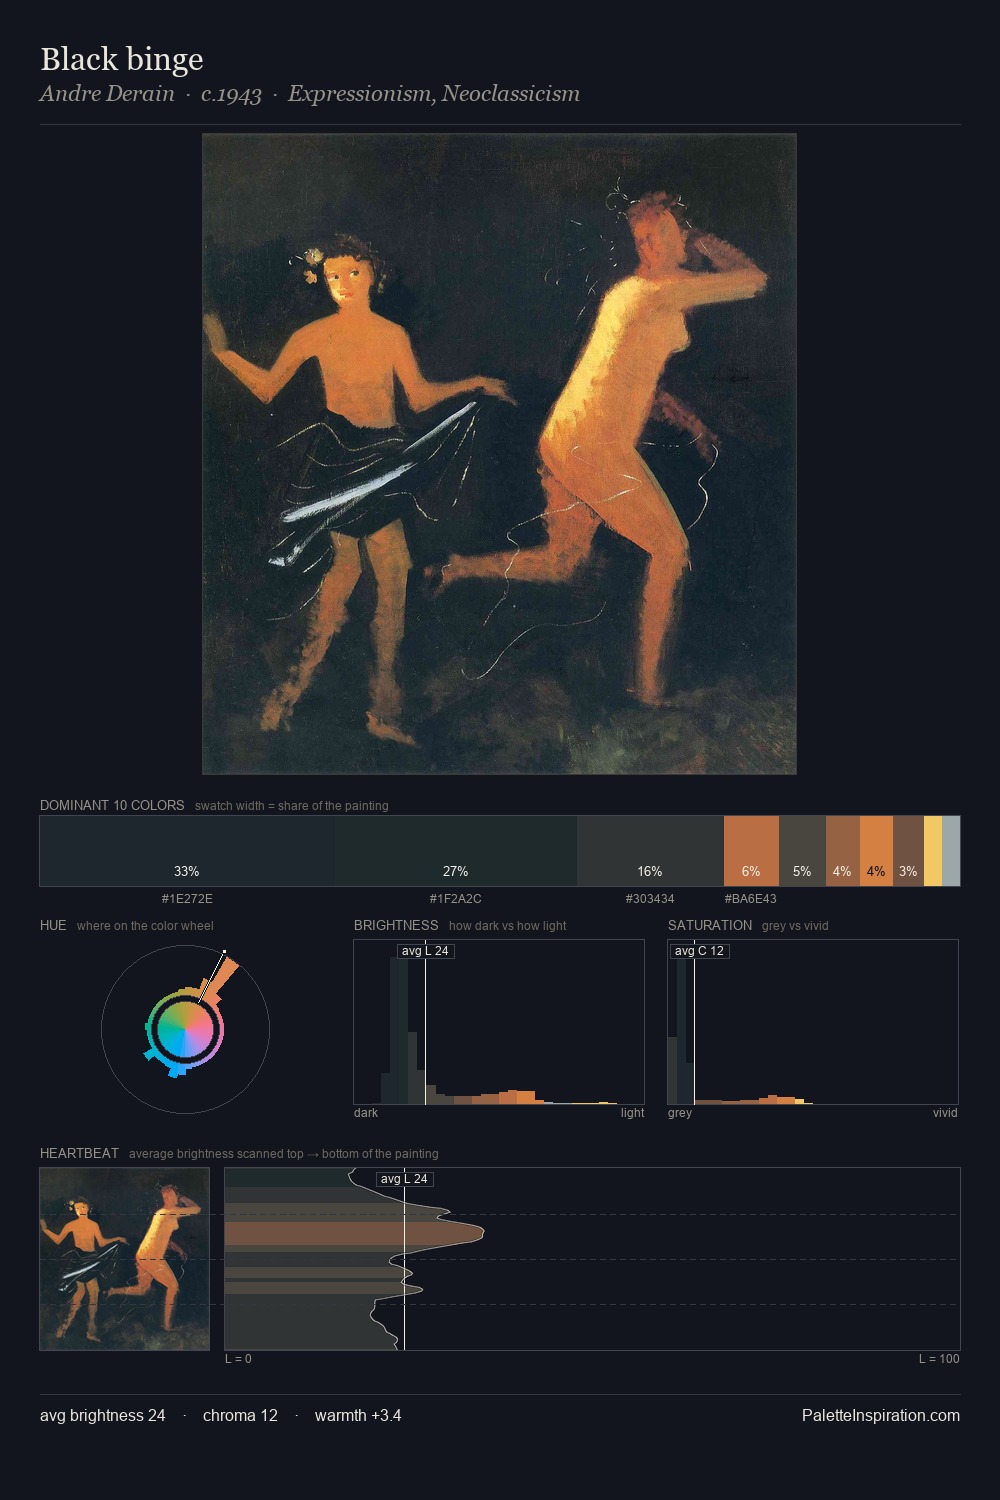This screenshot has width=1000, height=1500.
Task: Click the heartbeat brightness profile chart
Action: coord(592,1259)
